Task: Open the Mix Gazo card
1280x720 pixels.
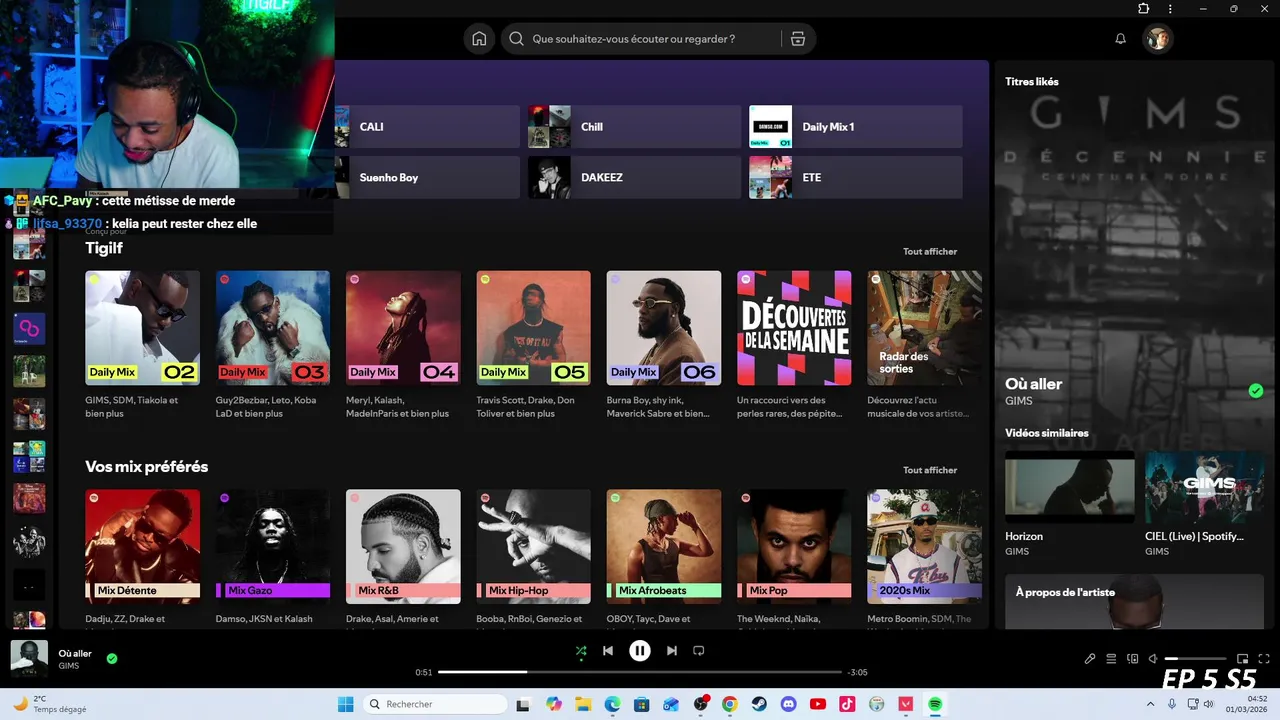Action: [x=273, y=546]
